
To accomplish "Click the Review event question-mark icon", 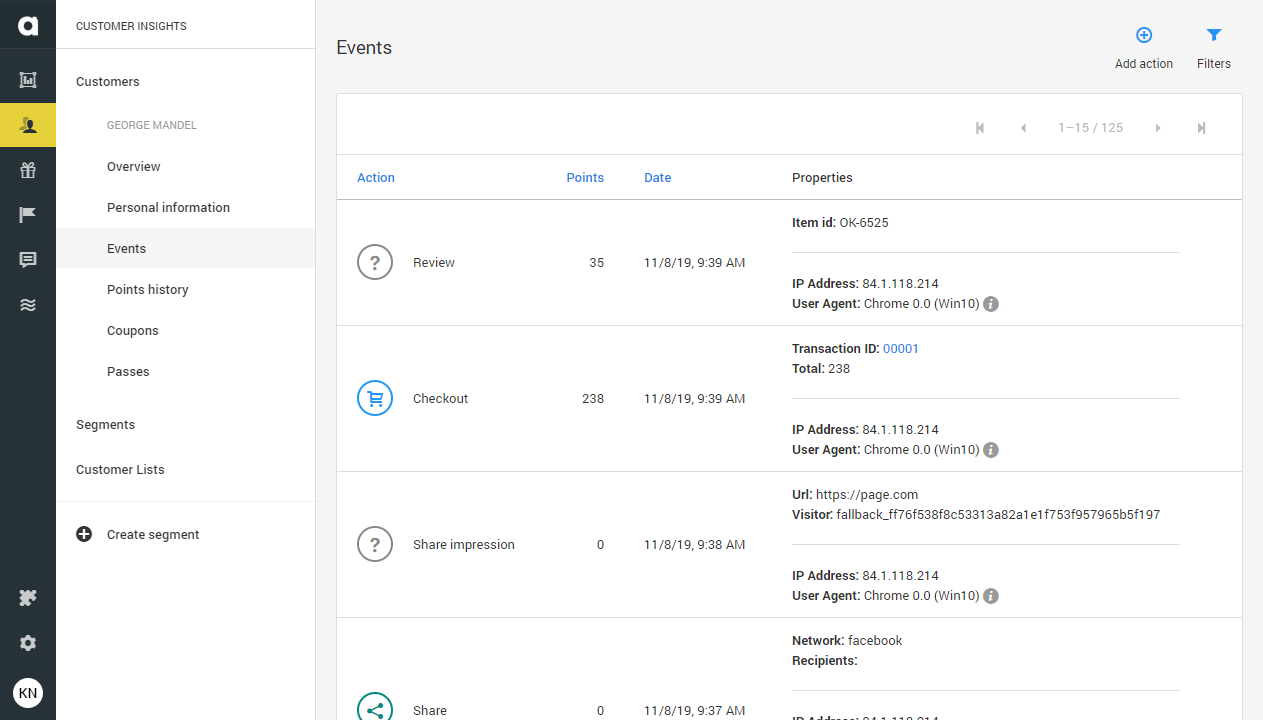I will [375, 263].
